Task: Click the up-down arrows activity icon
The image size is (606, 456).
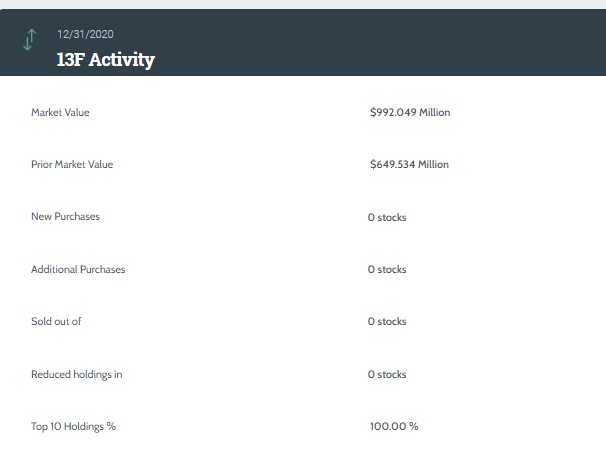Action: pyautogui.click(x=30, y=39)
